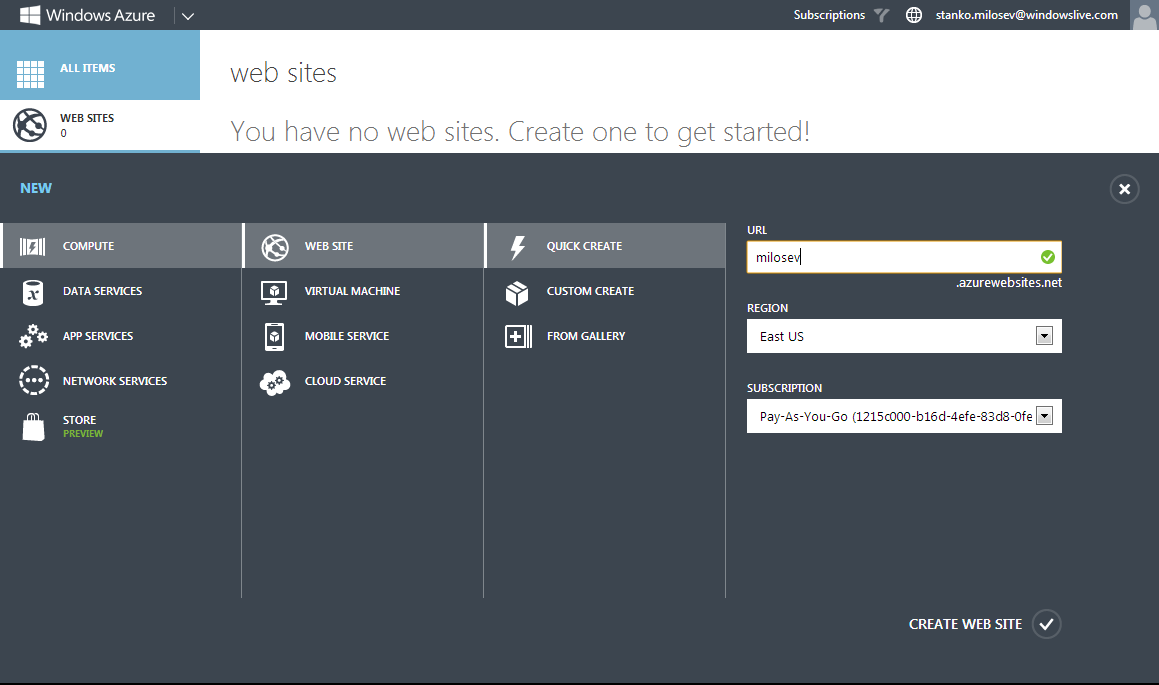This screenshot has height=685, width=1159.
Task: Select the Network Services dotted-circle icon
Action: coord(34,381)
